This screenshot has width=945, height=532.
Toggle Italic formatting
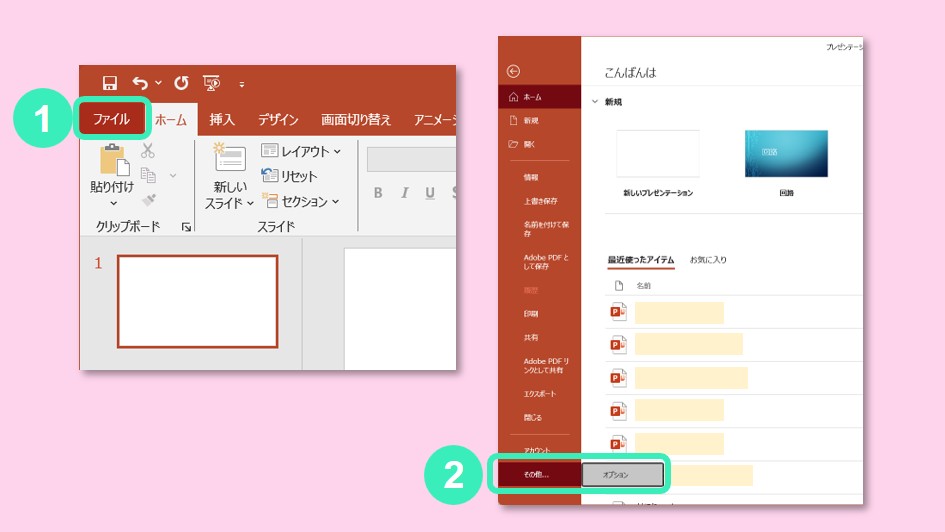point(404,193)
